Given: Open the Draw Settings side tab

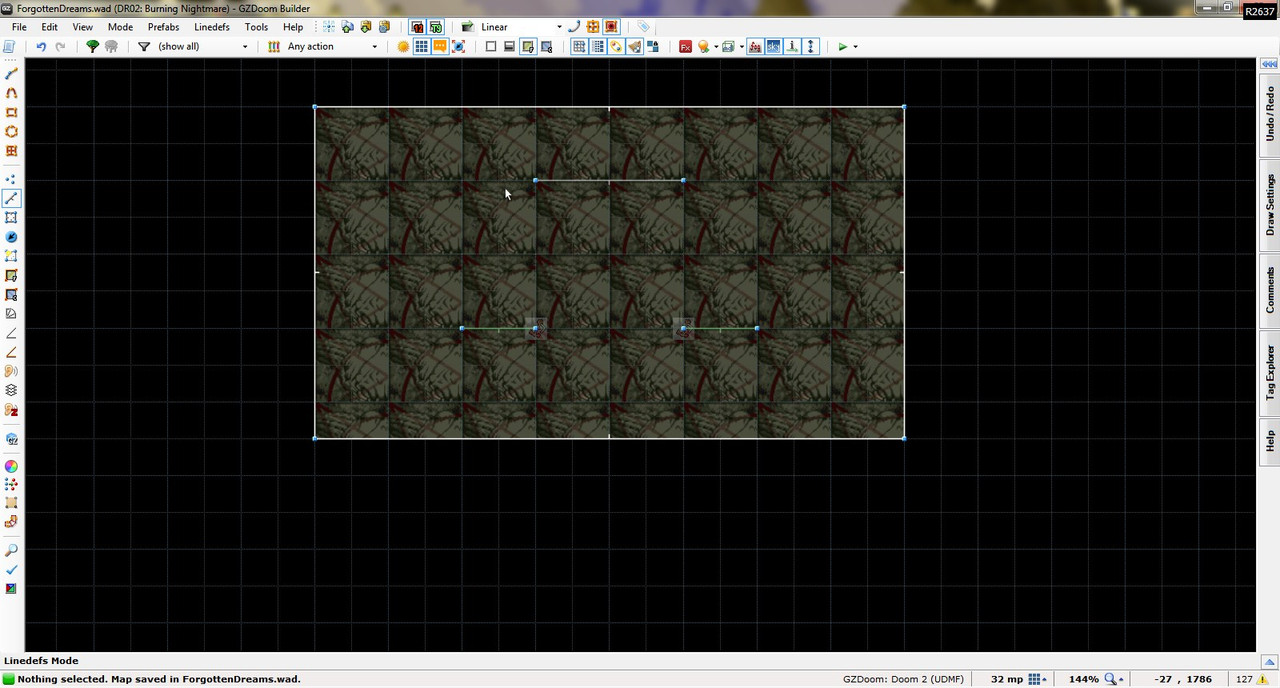Looking at the screenshot, I should [1270, 205].
